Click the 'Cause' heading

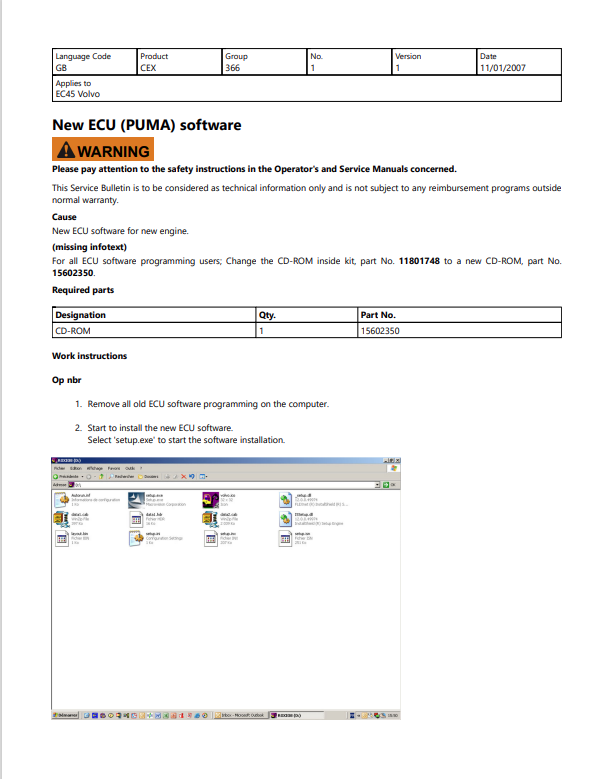64,217
